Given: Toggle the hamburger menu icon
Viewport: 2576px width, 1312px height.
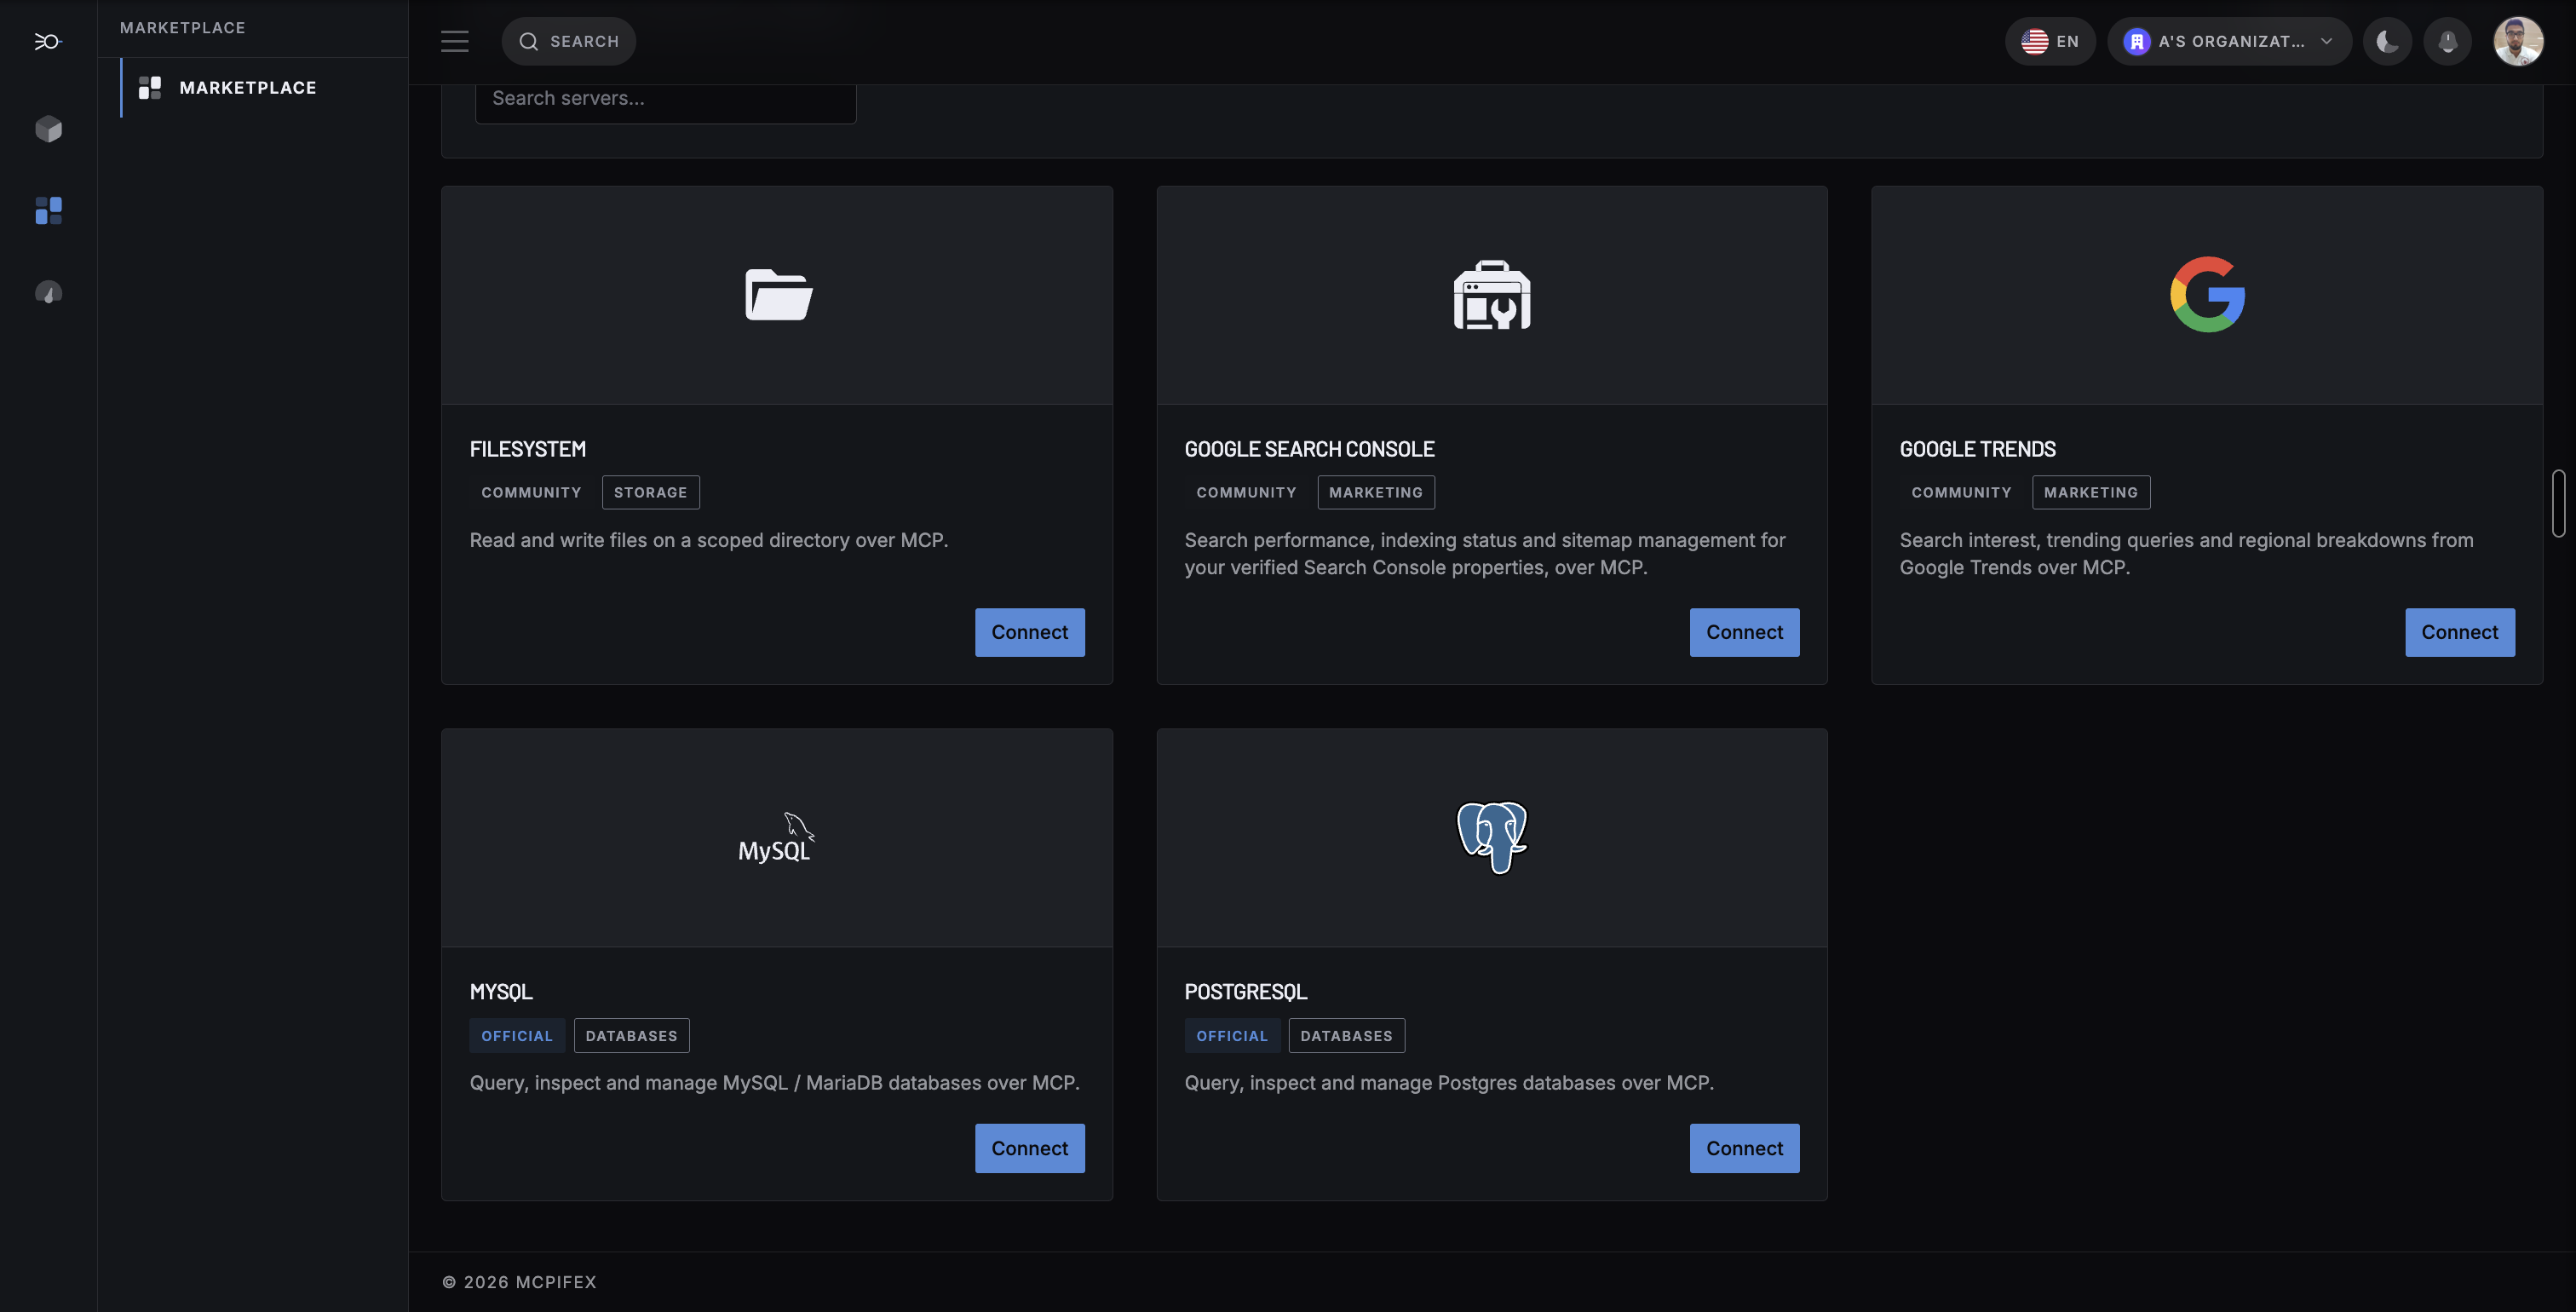Looking at the screenshot, I should click(455, 41).
